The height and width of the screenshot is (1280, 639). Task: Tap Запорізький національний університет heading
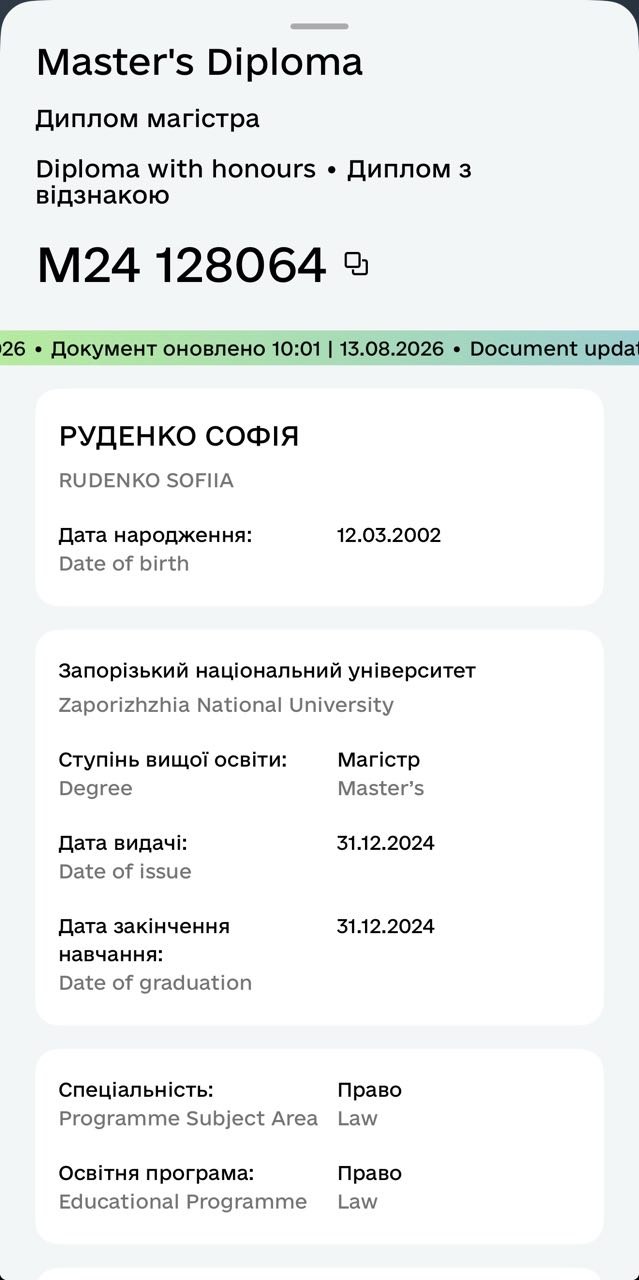point(267,671)
